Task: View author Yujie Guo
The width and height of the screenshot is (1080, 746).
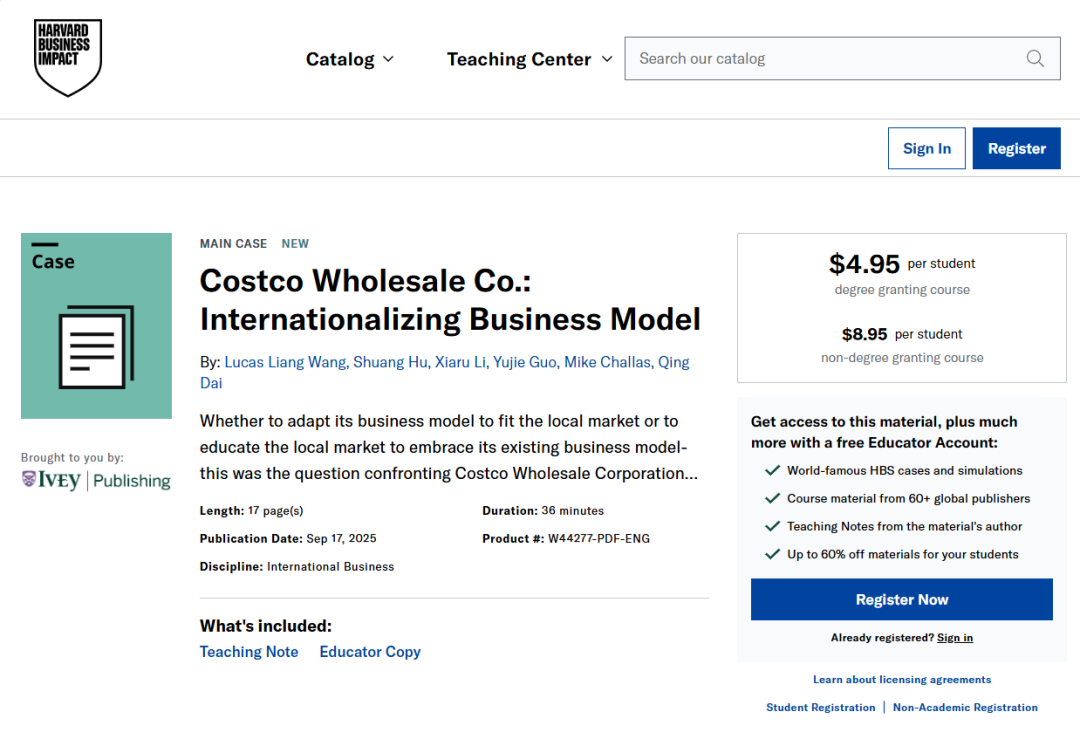Action: pos(526,362)
